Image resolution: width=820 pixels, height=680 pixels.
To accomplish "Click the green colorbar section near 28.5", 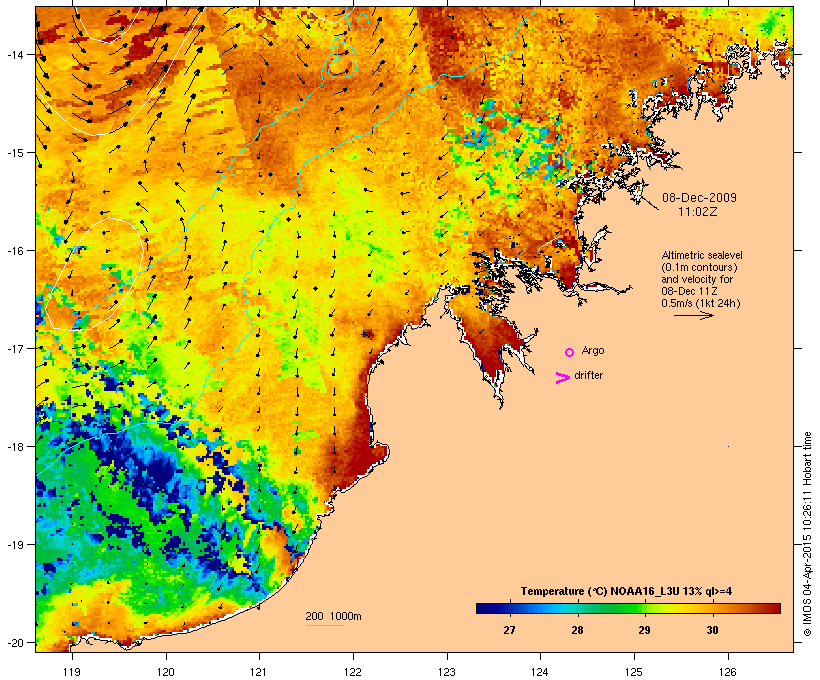I will [611, 608].
